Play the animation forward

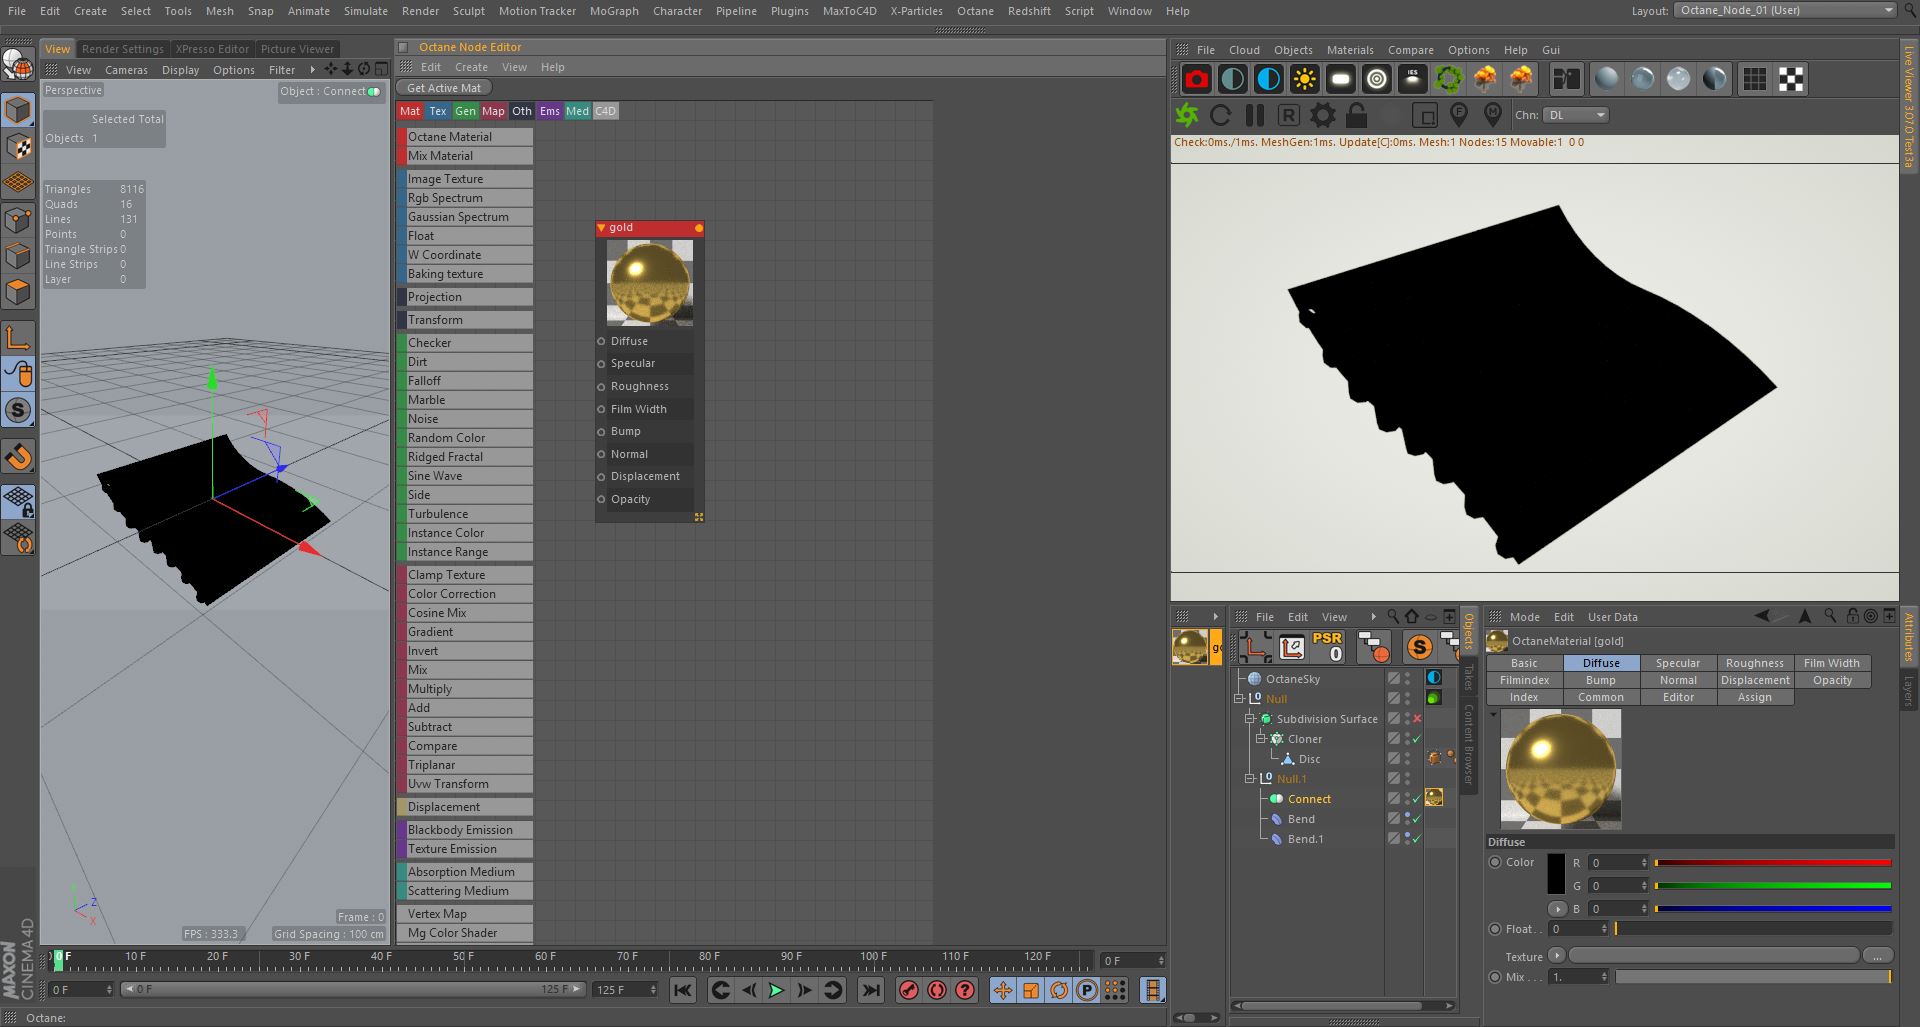click(776, 990)
